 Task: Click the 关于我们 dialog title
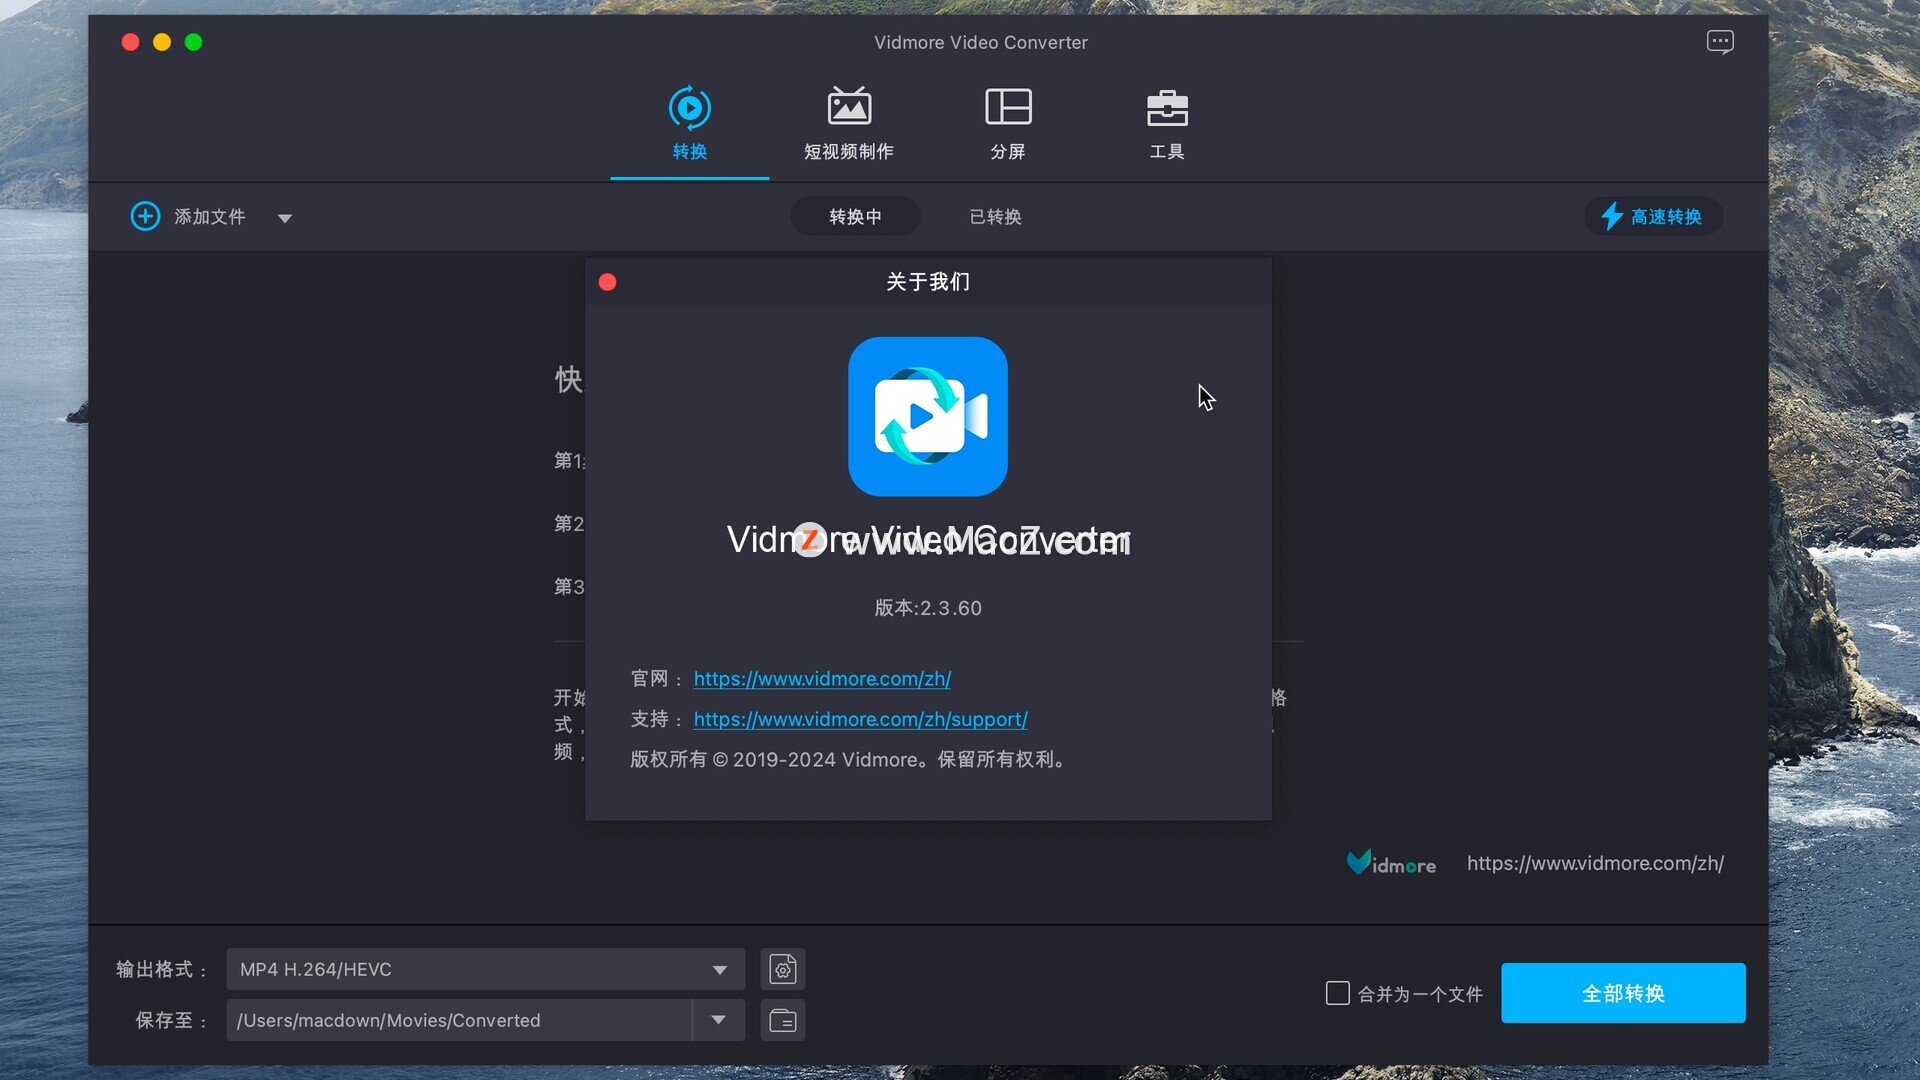928,282
